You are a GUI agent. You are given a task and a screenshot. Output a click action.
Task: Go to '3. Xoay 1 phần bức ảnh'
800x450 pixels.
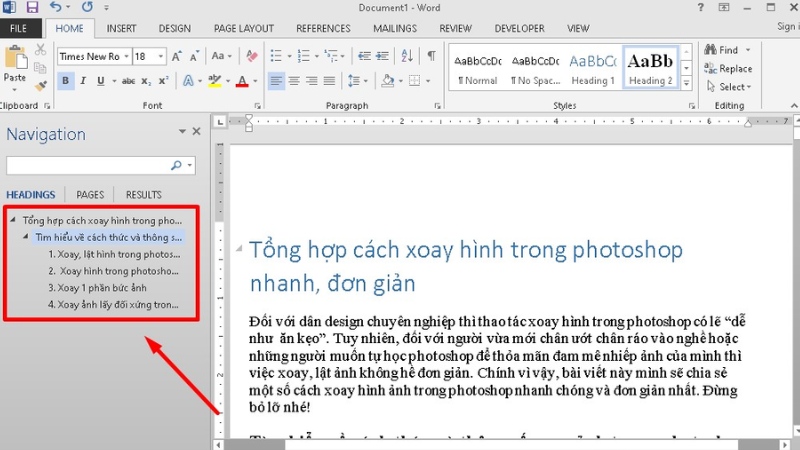pyautogui.click(x=97, y=288)
